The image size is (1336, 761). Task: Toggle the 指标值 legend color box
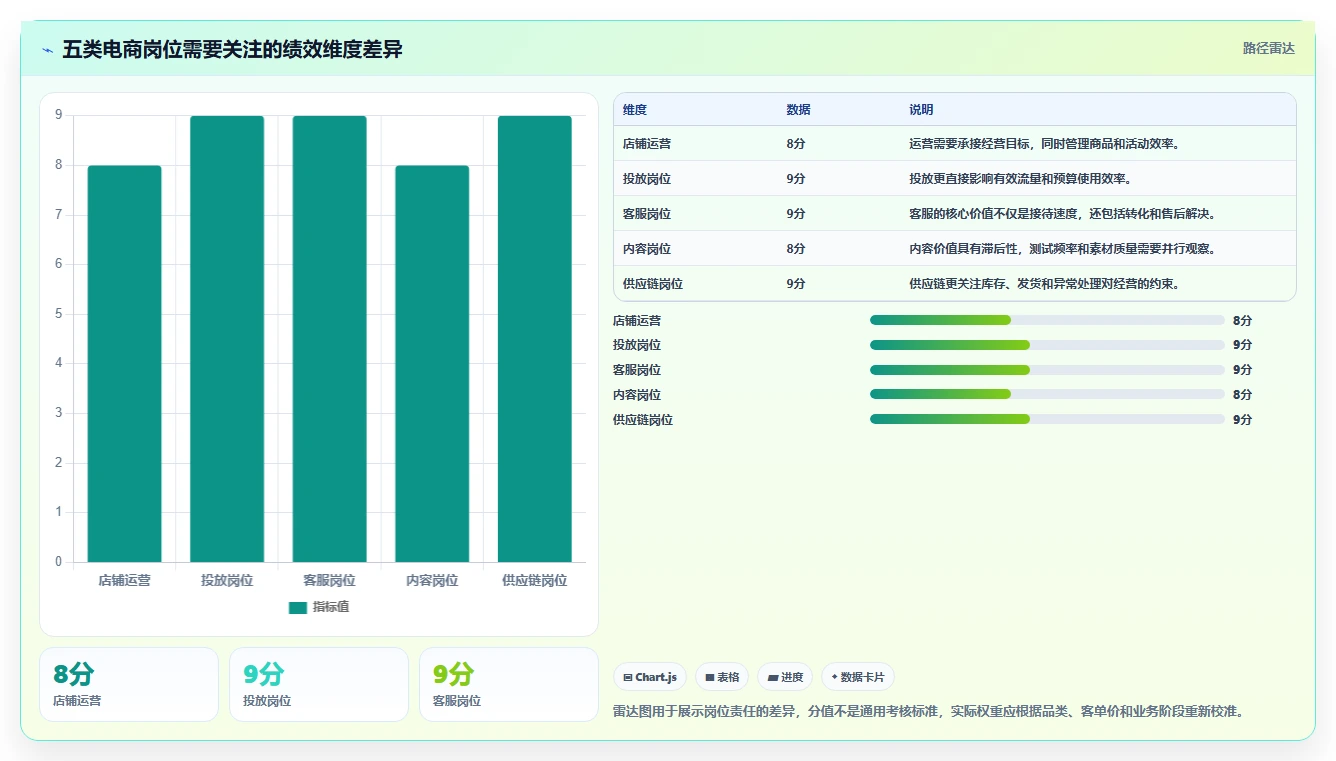coord(298,607)
